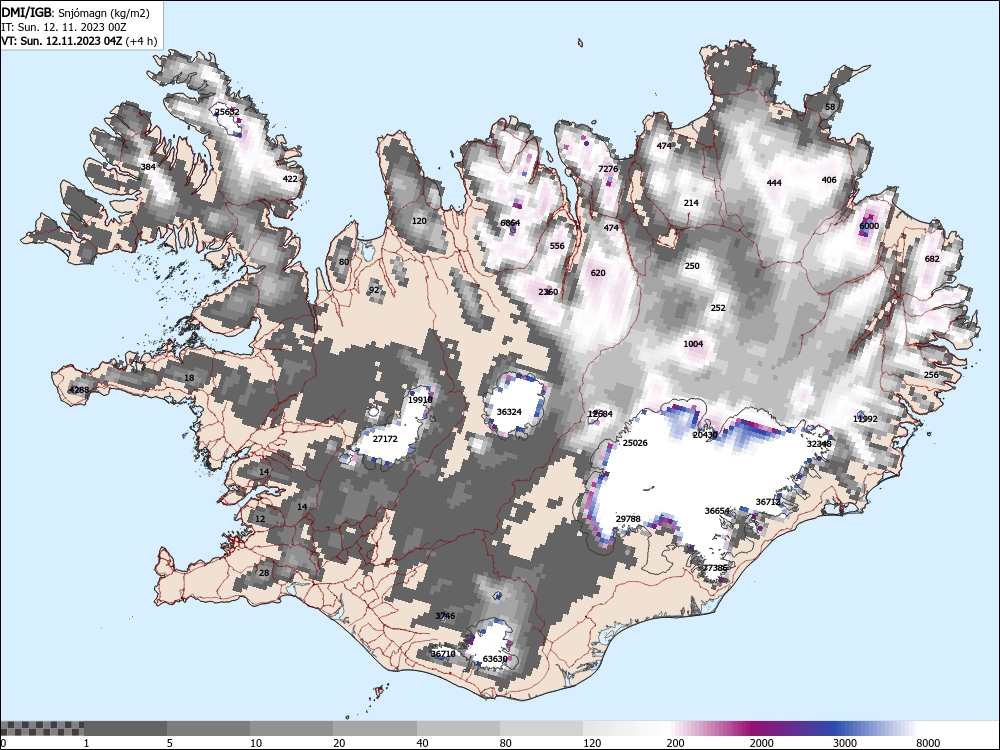
Task: Select the east coast value 682
Action: (932, 259)
